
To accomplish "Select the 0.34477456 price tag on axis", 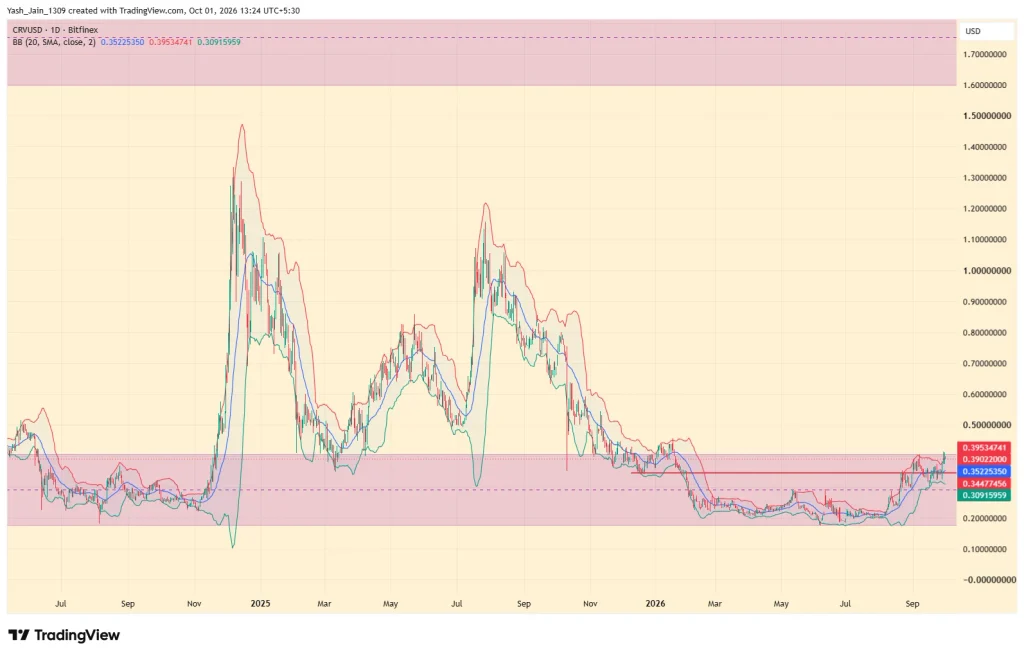I will [x=984, y=483].
